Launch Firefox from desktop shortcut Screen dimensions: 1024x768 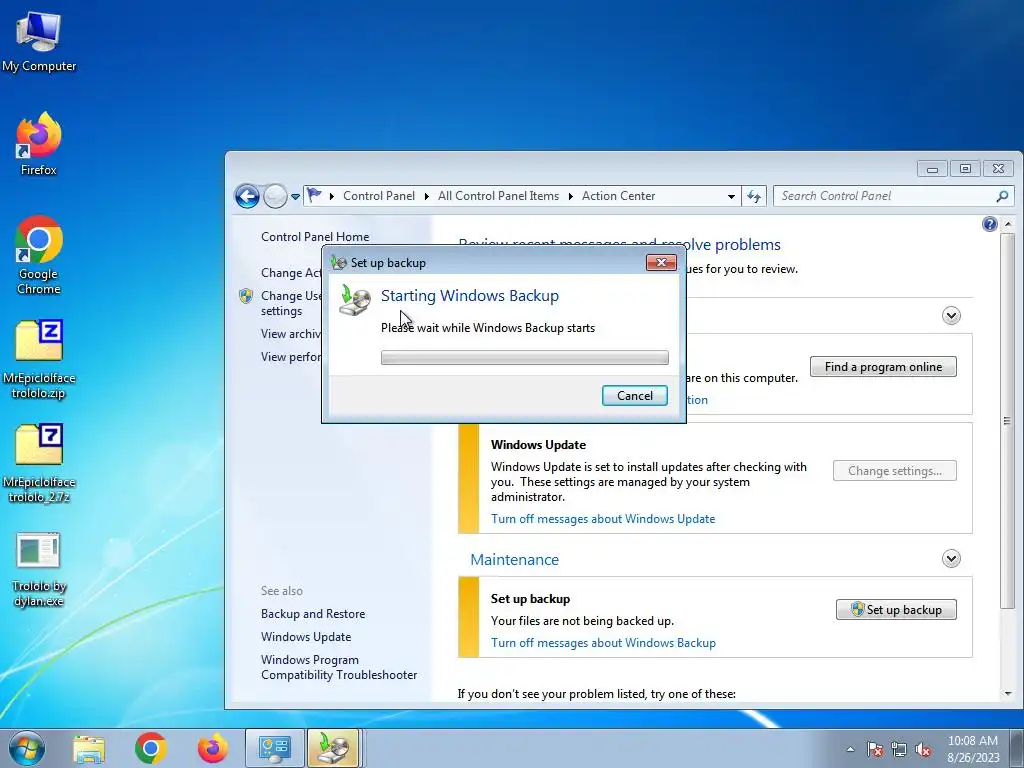click(x=39, y=144)
